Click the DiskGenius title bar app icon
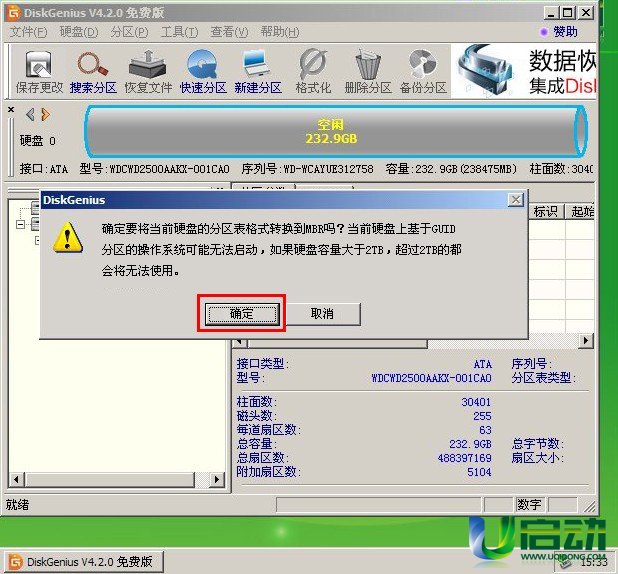The image size is (618, 574). [x=14, y=13]
